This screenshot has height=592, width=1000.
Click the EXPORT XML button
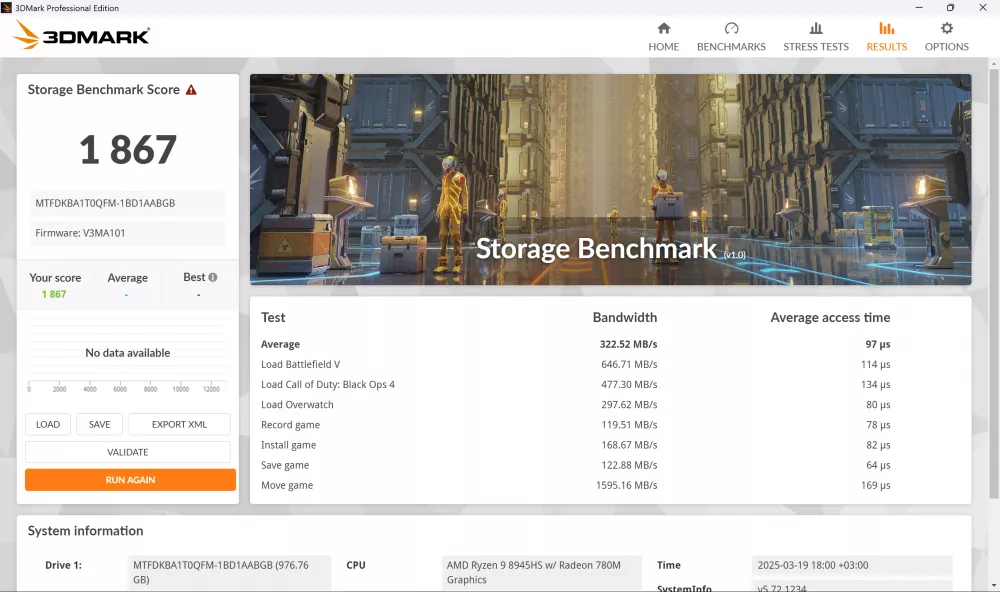(x=179, y=424)
